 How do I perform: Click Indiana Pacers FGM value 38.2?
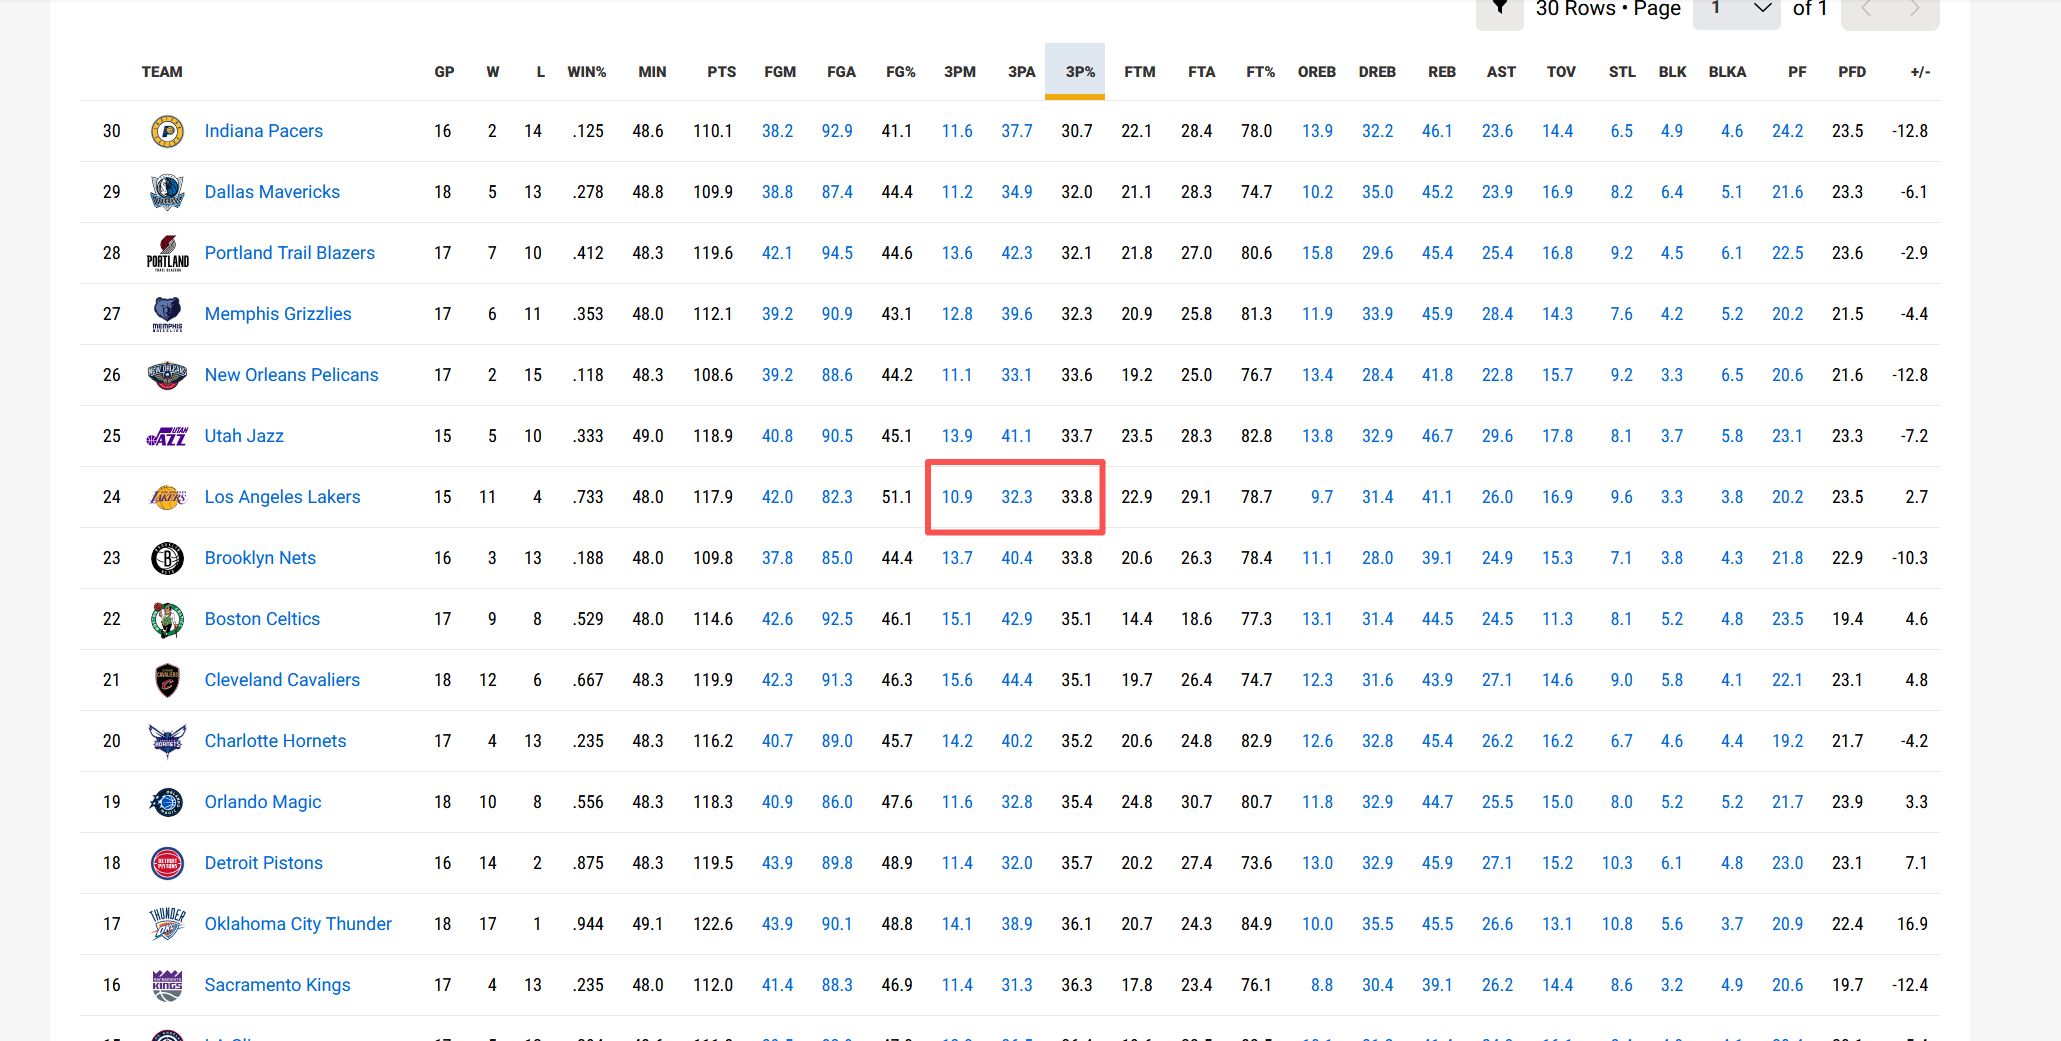point(777,131)
